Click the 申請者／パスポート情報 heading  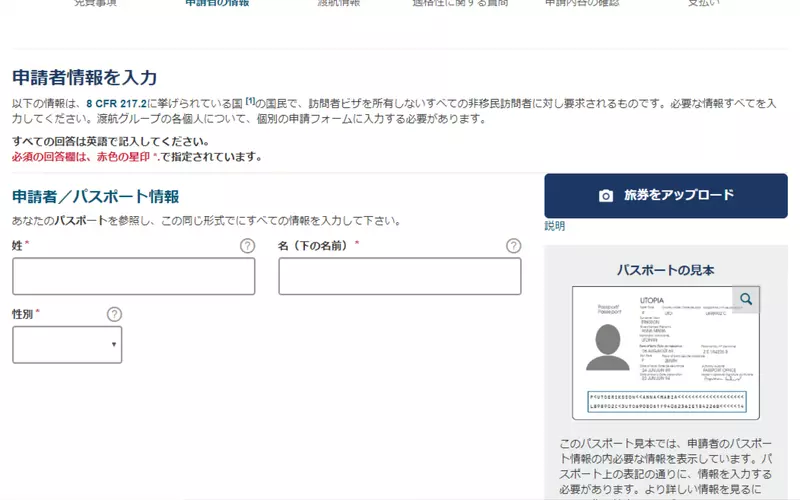pos(95,196)
